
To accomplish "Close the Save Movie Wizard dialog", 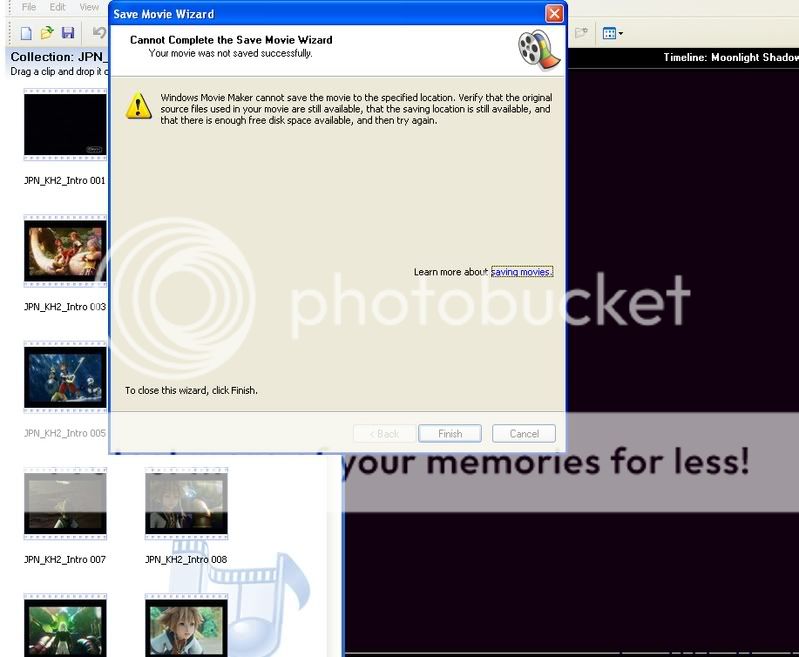I will click(553, 14).
